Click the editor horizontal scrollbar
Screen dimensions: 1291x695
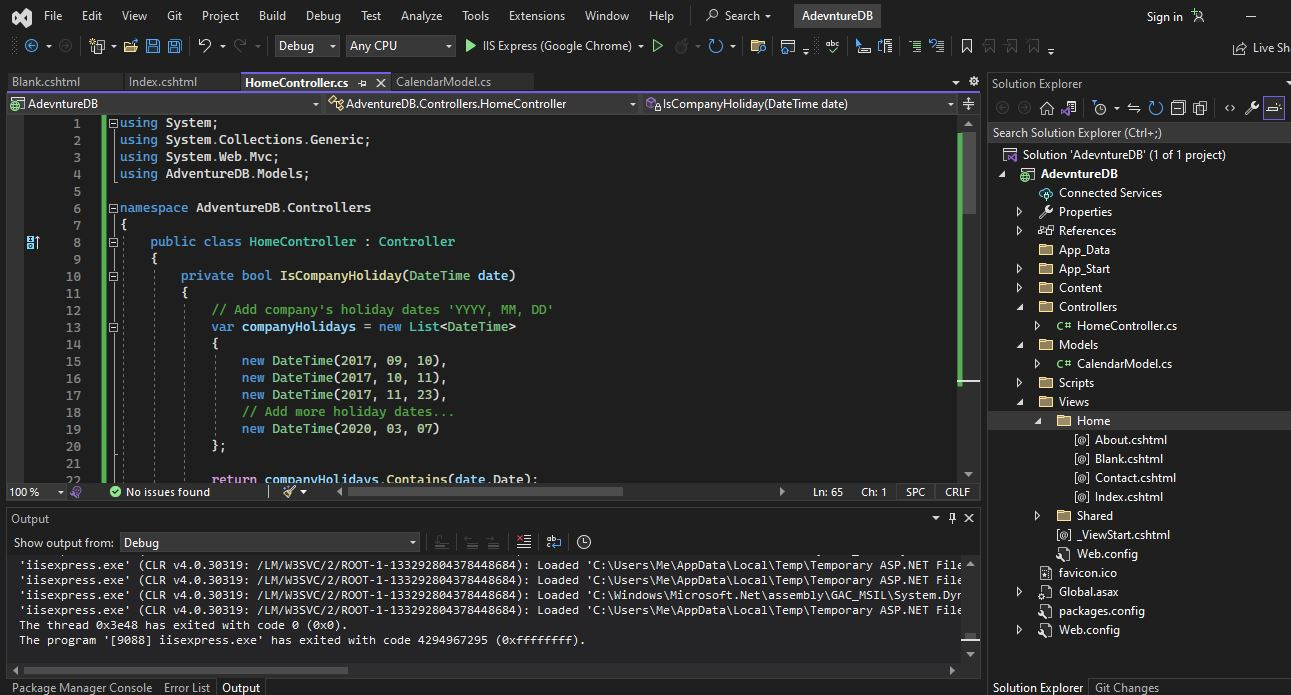pos(484,491)
